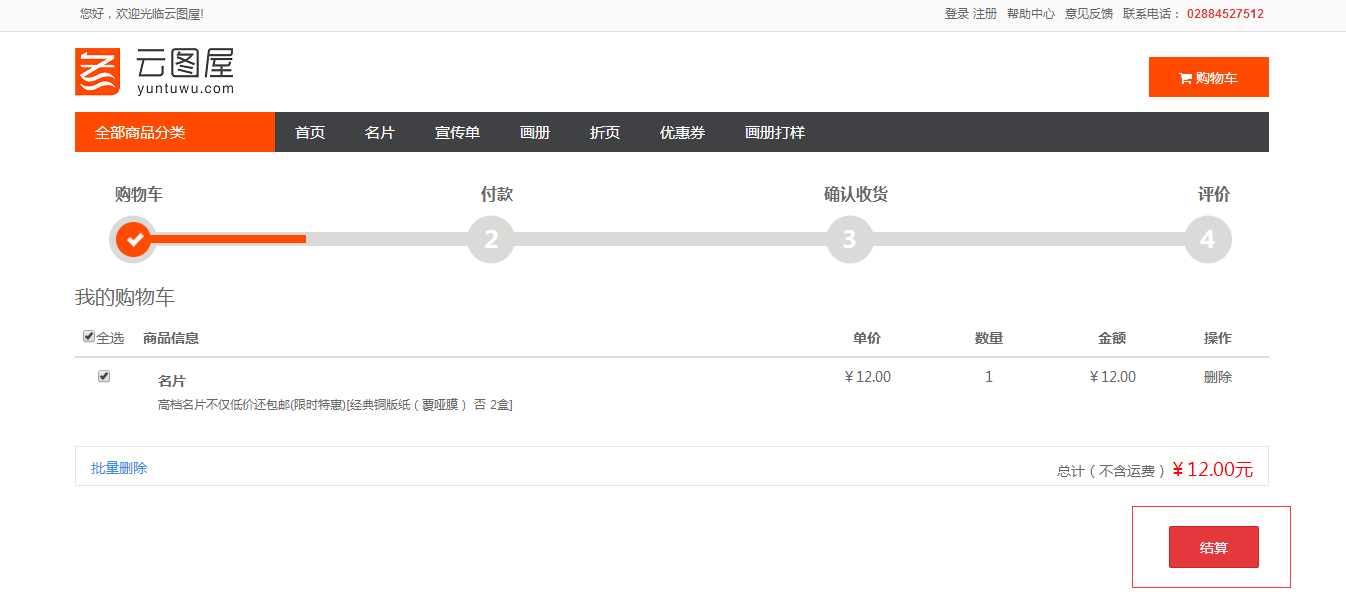Visit 帮助中心 help link
Image resolution: width=1346 pixels, height=599 pixels.
tap(1030, 14)
